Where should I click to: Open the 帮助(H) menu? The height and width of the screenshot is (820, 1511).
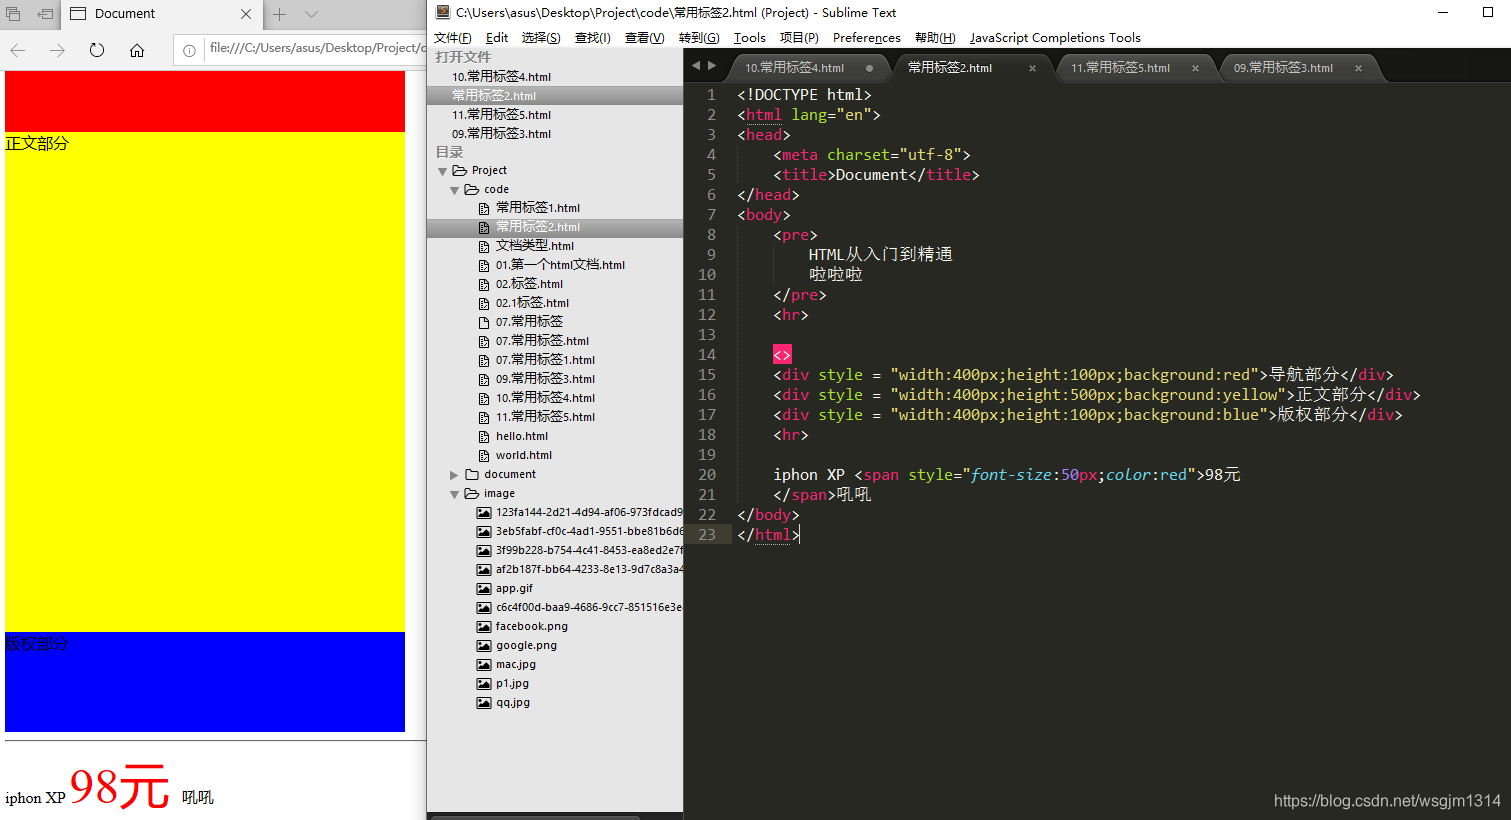[x=935, y=38]
